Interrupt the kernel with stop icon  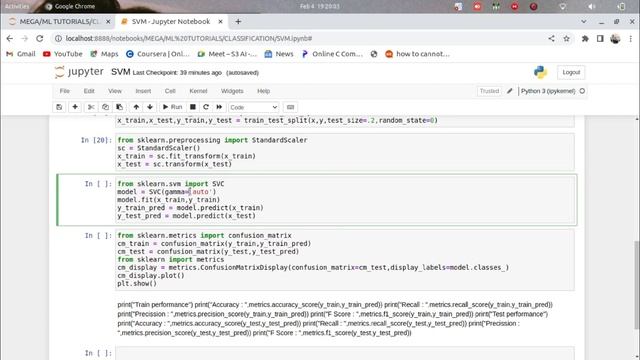click(x=193, y=107)
